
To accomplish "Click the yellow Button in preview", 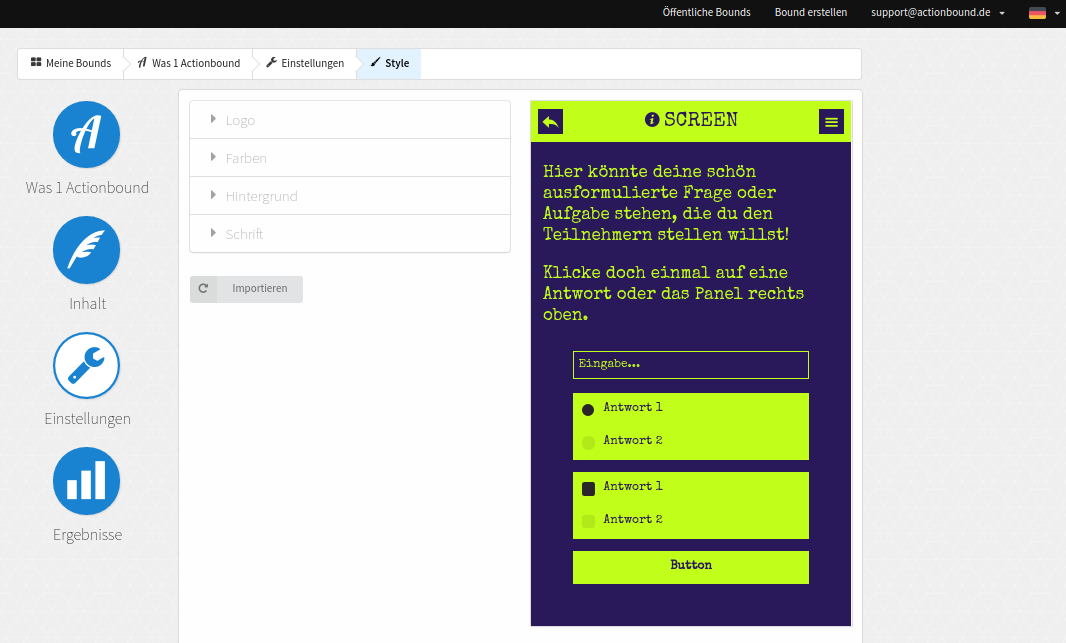I will click(691, 567).
